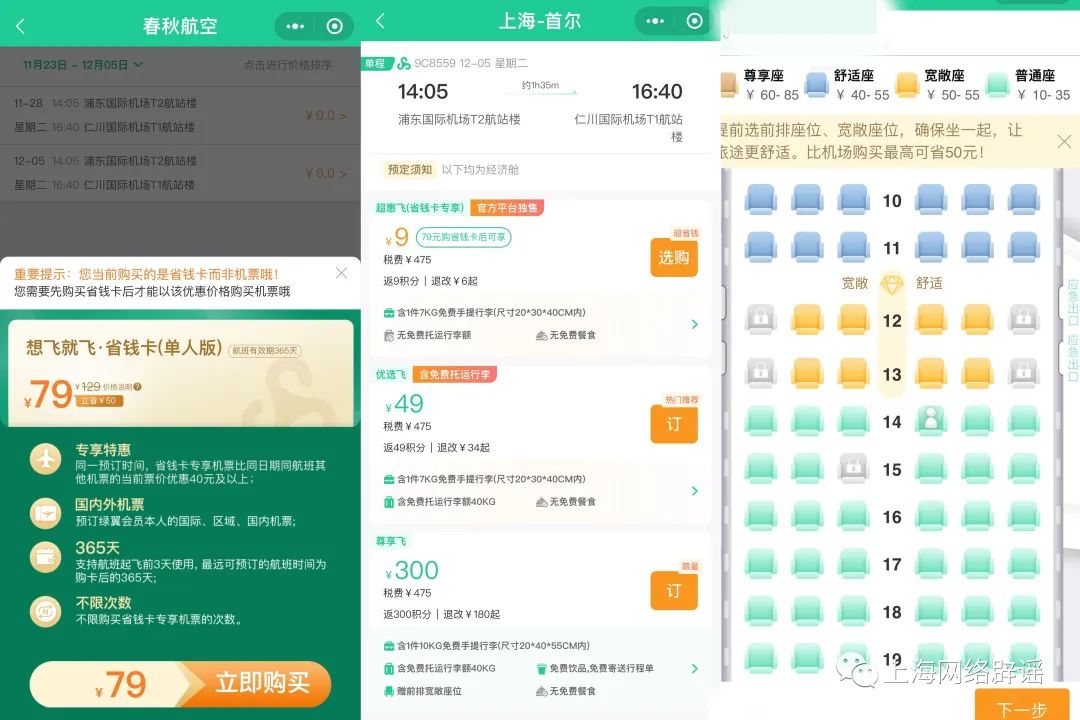Select leftmost green seat in row 16
This screenshot has width=1080, height=720.
point(761,515)
